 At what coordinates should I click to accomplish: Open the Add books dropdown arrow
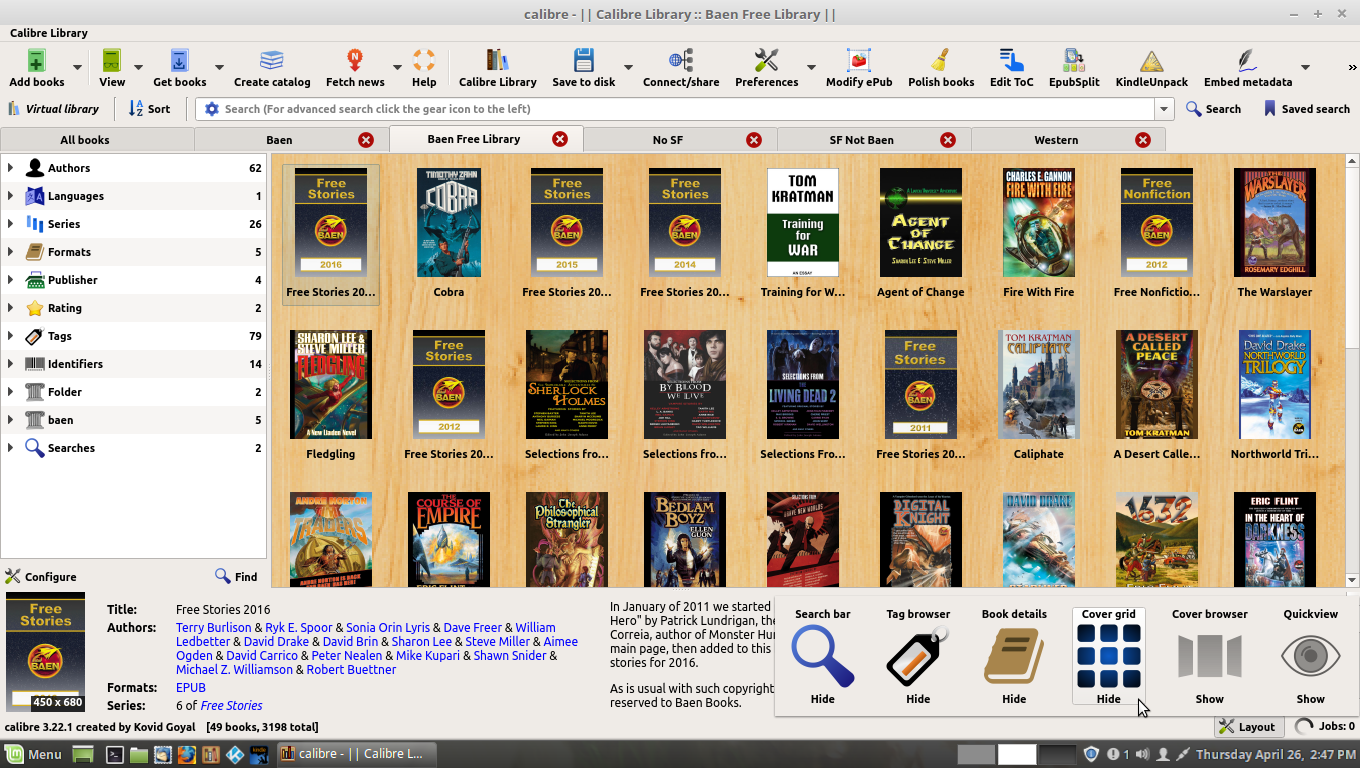click(77, 67)
